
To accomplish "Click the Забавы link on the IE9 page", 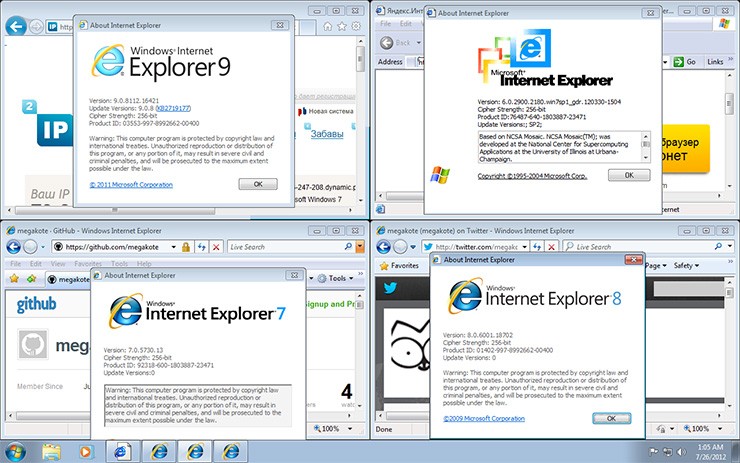I will pos(327,134).
